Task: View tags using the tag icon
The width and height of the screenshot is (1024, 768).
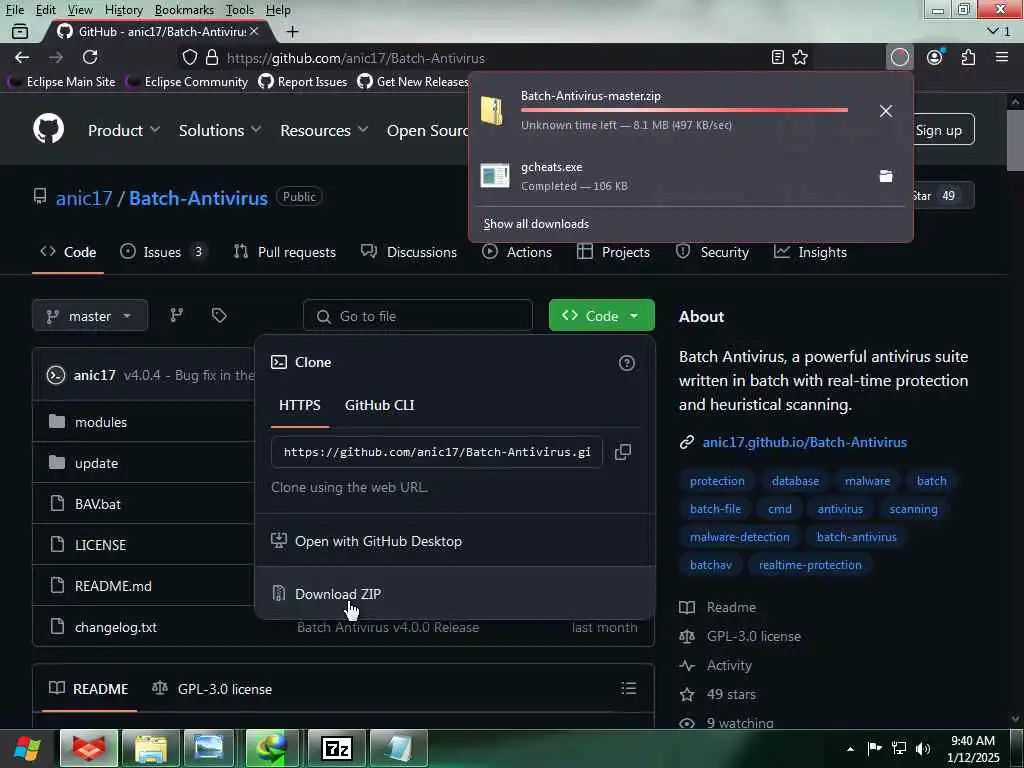Action: 219,315
